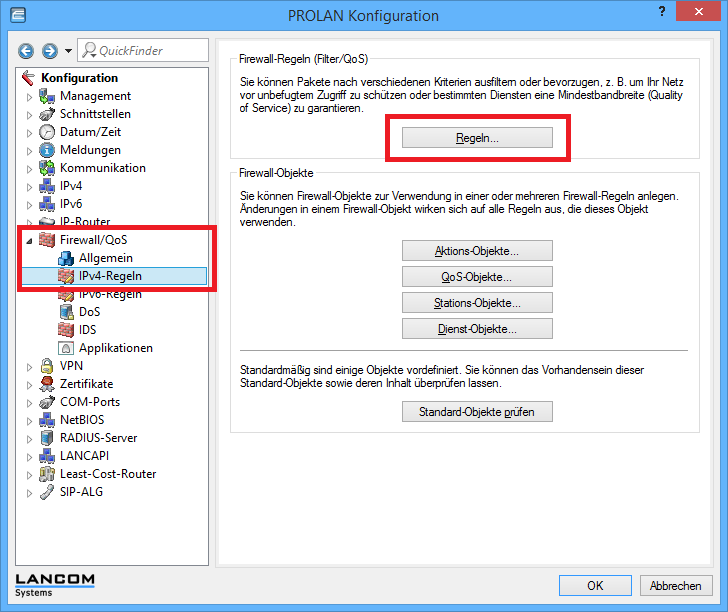
Task: Click the Datum/Zeit clock icon
Action: tap(46, 132)
